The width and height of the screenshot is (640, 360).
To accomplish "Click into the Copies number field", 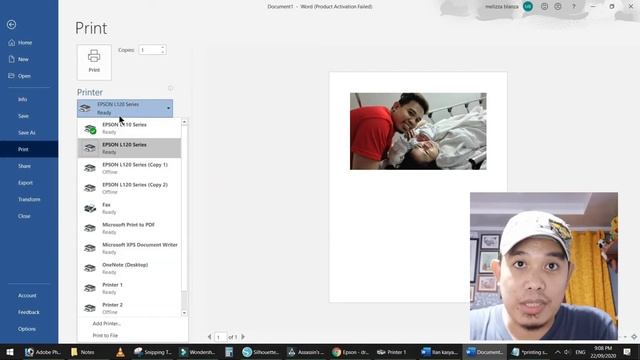I will click(x=149, y=50).
